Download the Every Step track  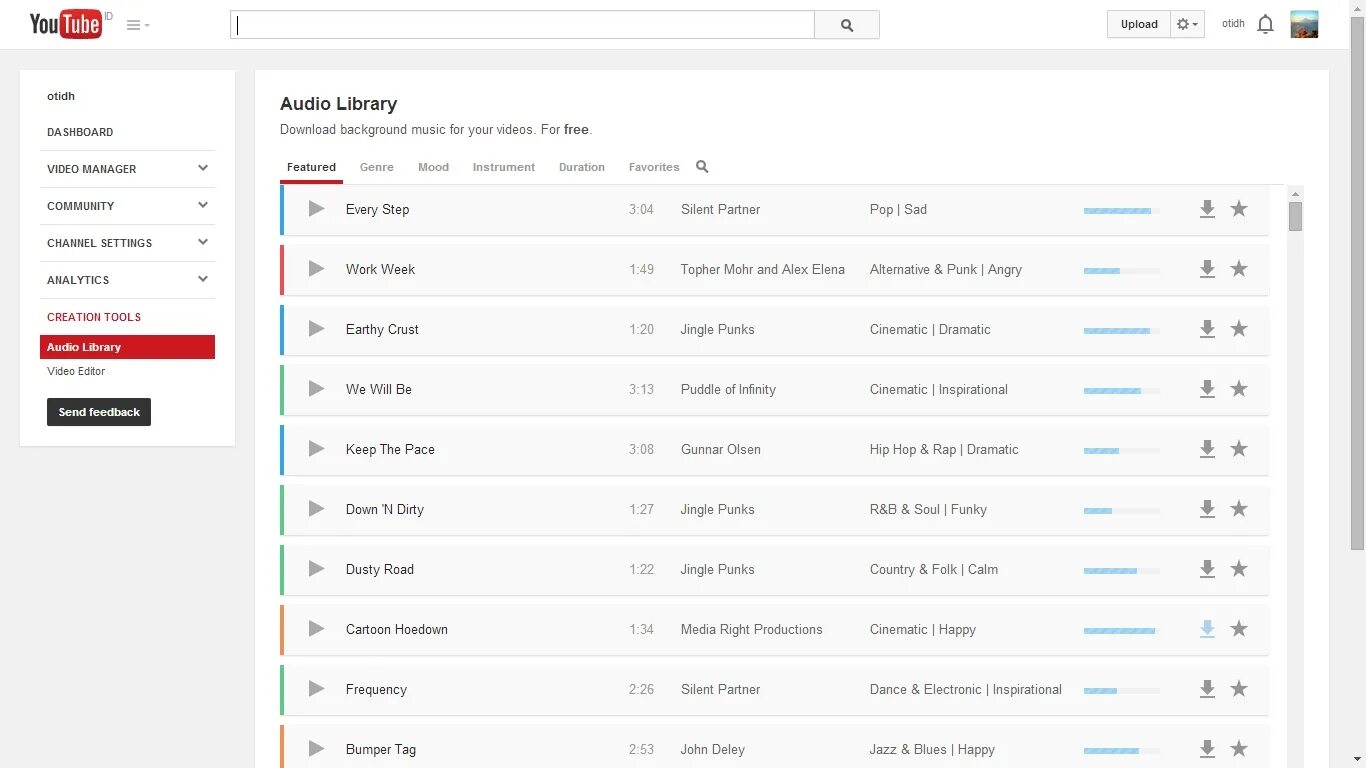coord(1207,209)
